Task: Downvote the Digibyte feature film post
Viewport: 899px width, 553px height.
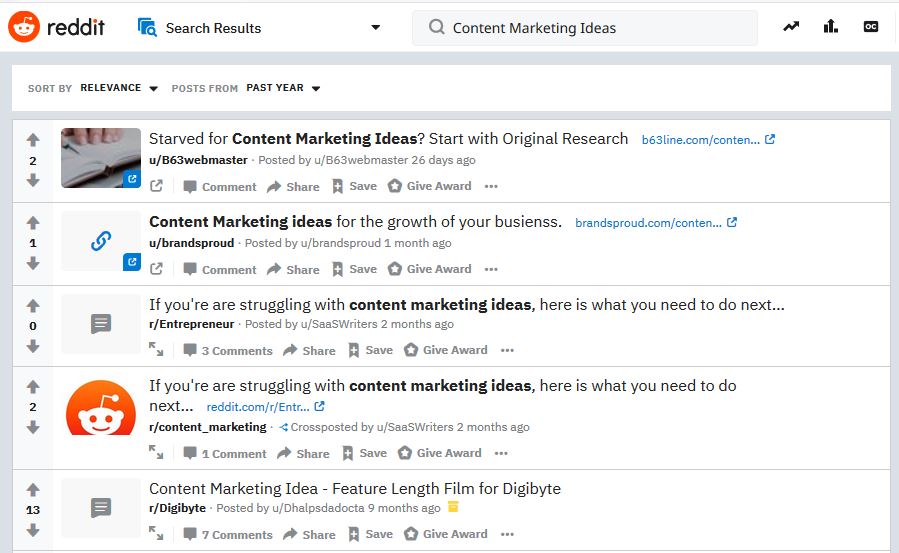Action: click(33, 531)
